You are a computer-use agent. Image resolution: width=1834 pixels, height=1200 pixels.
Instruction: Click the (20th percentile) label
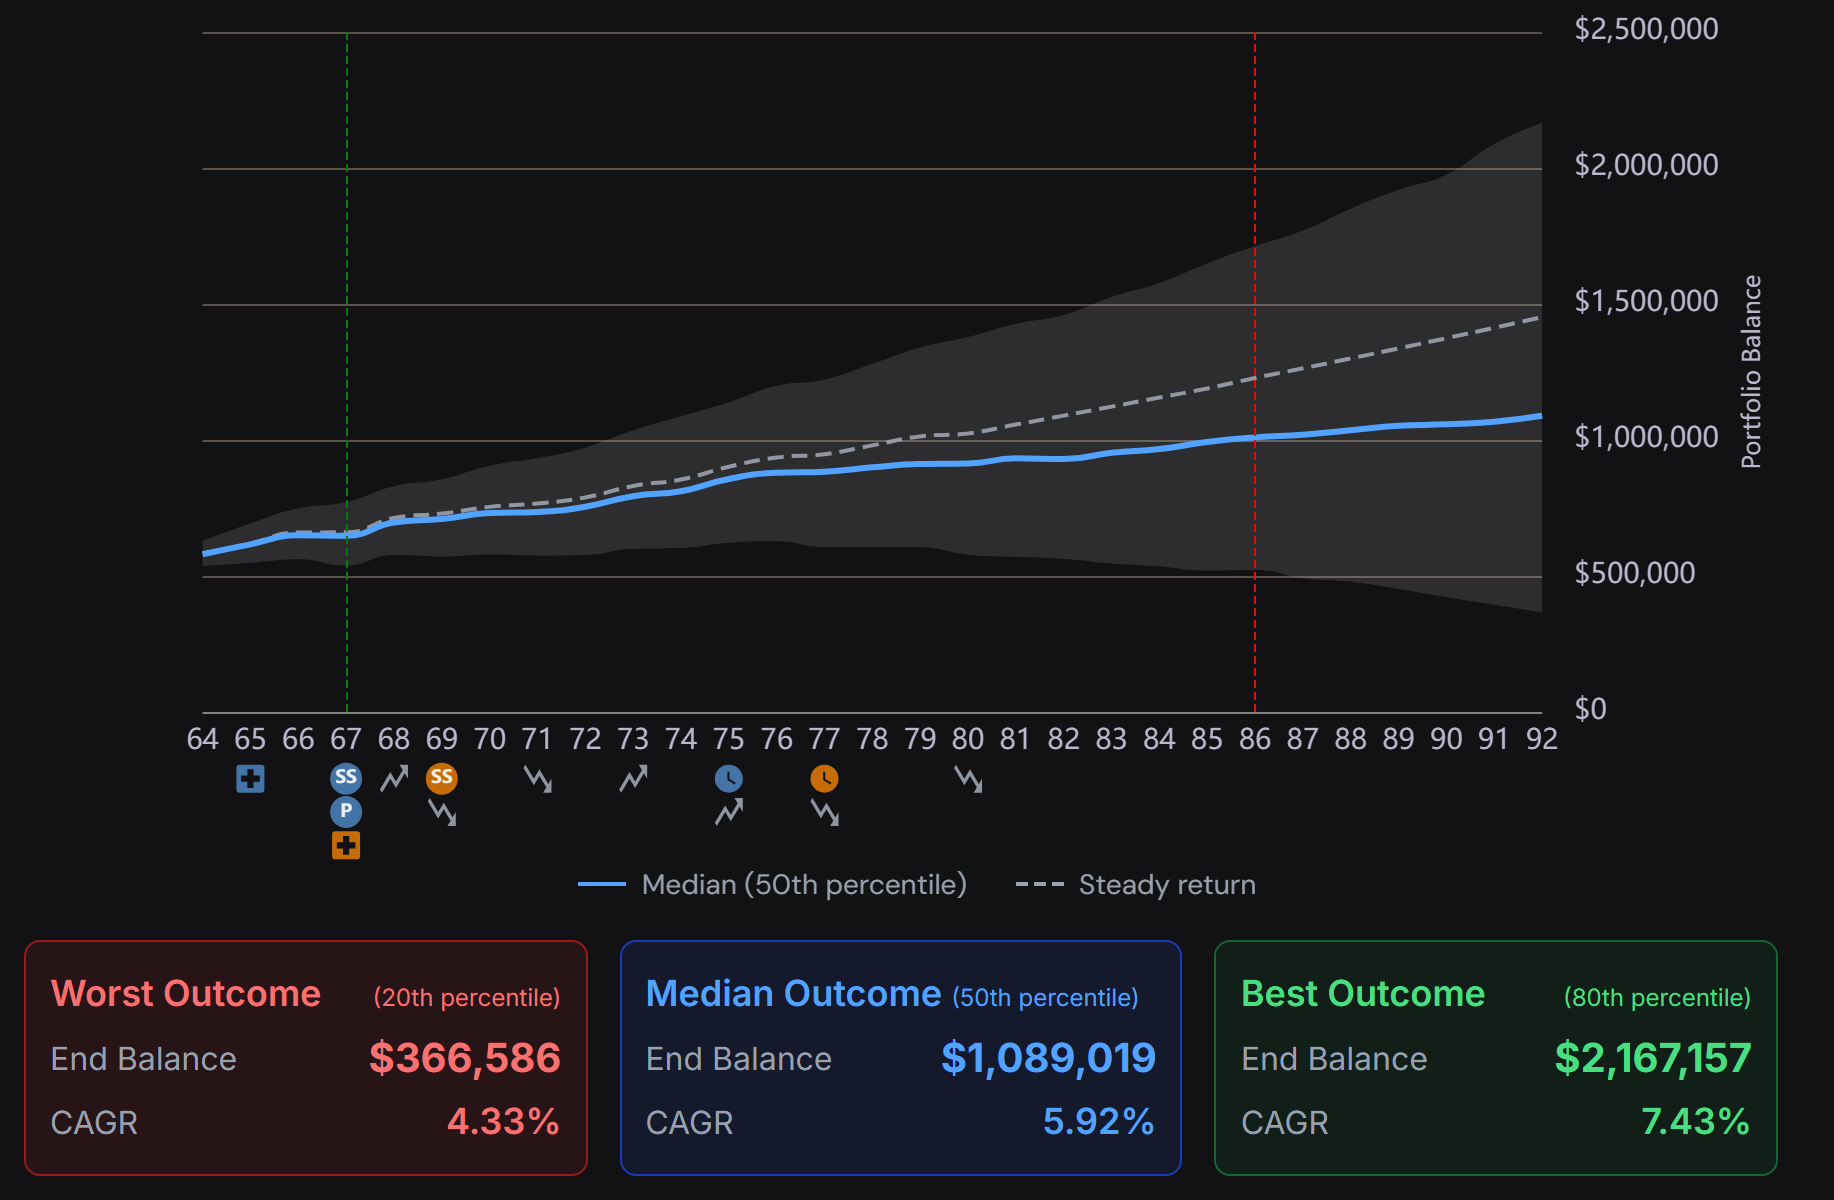(x=467, y=998)
